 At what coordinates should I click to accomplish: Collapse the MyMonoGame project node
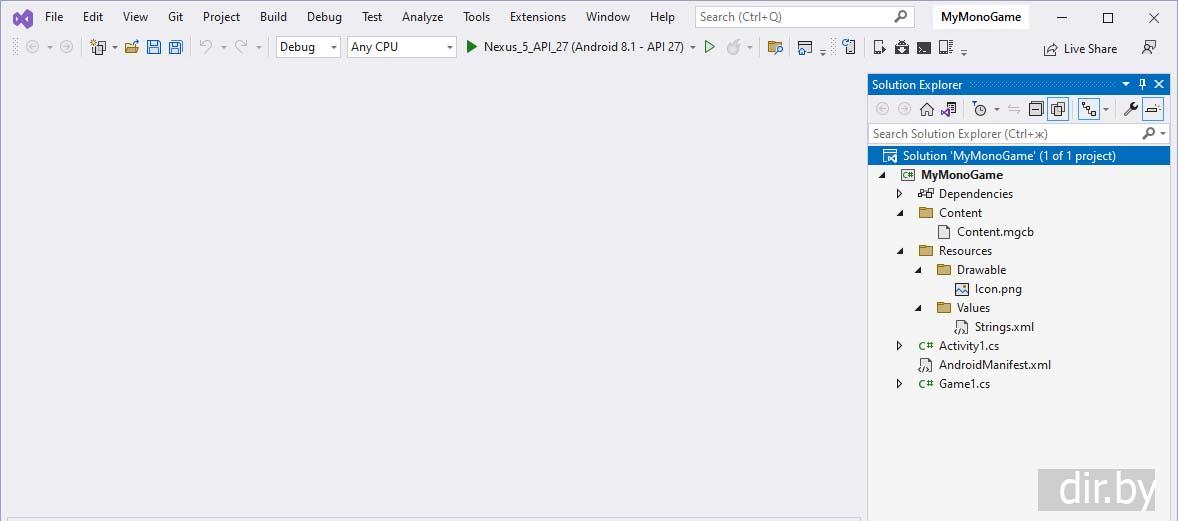tap(882, 174)
